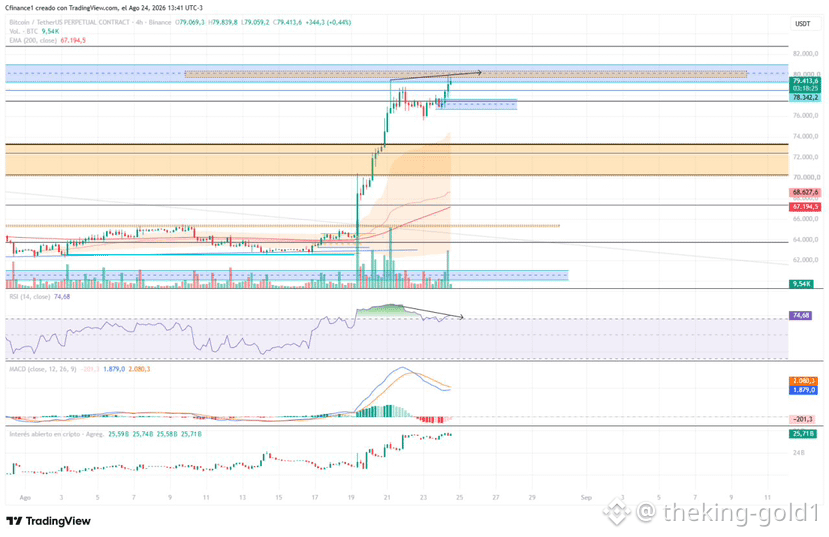The image size is (829, 537).
Task: Click the orange 2.080,3 MACD signal tag
Action: tap(804, 381)
